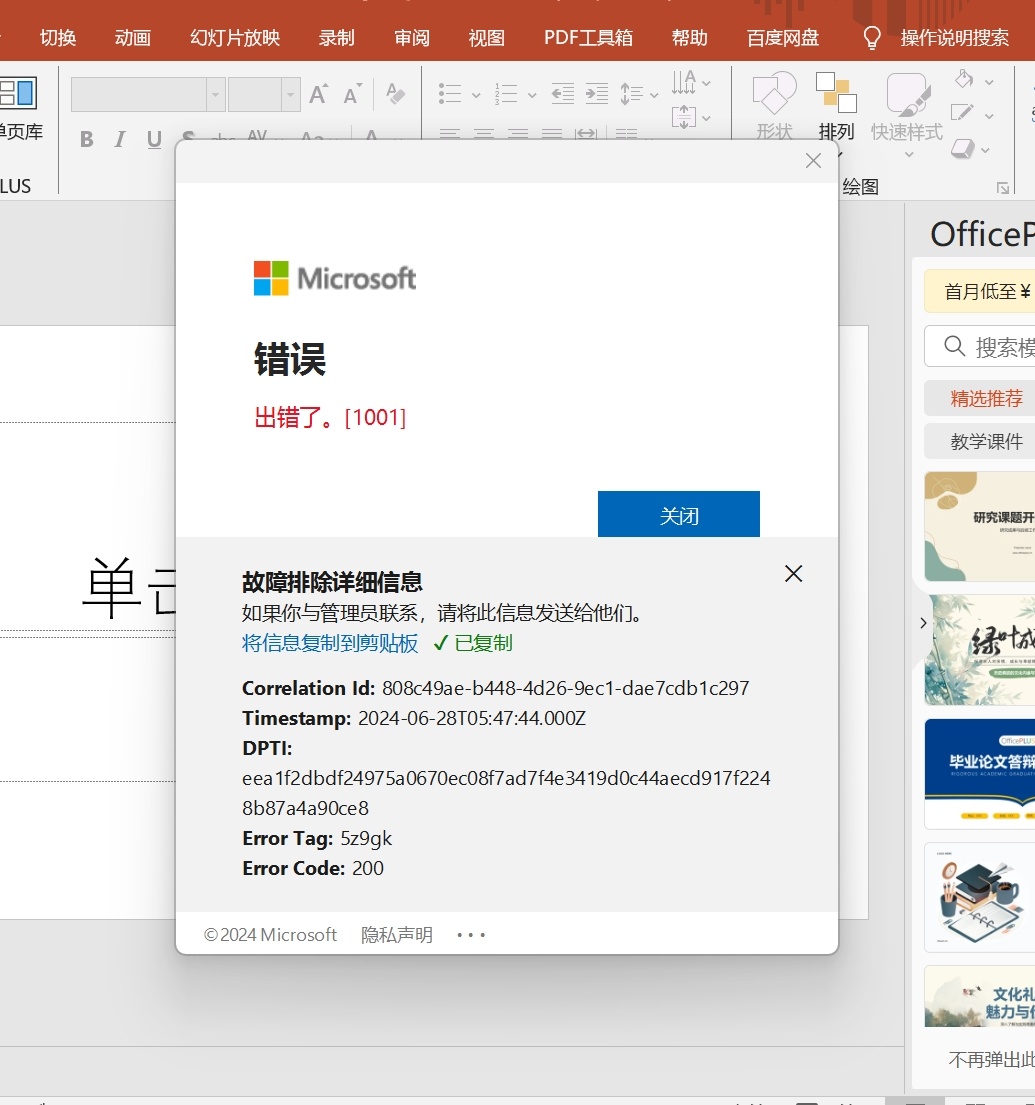Close the troubleshooting details panel
1035x1105 pixels.
point(793,574)
